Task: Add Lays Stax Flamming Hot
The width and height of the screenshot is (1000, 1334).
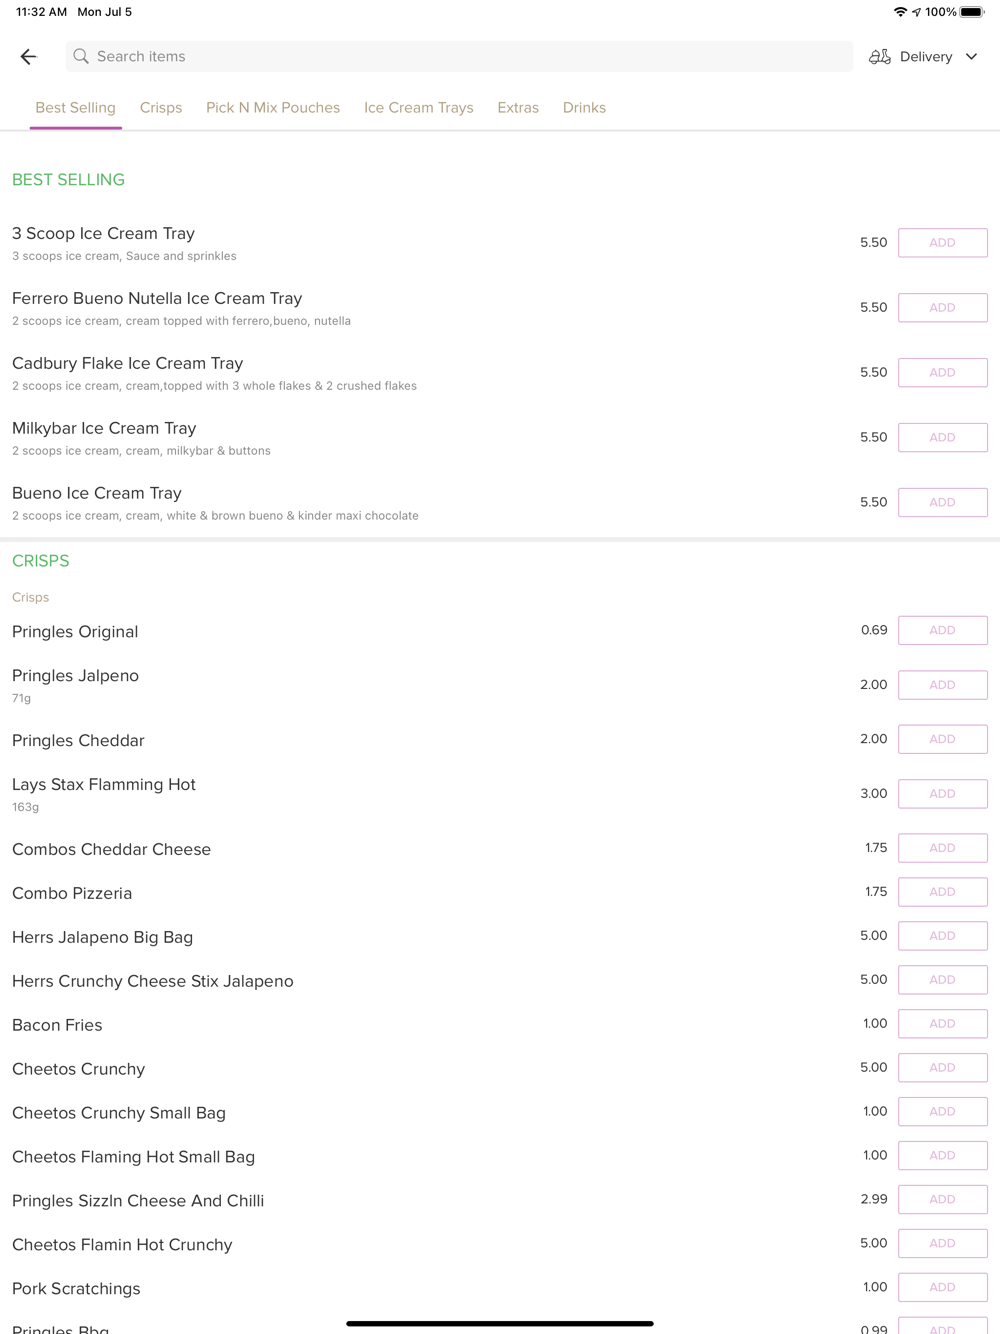Action: (x=943, y=794)
